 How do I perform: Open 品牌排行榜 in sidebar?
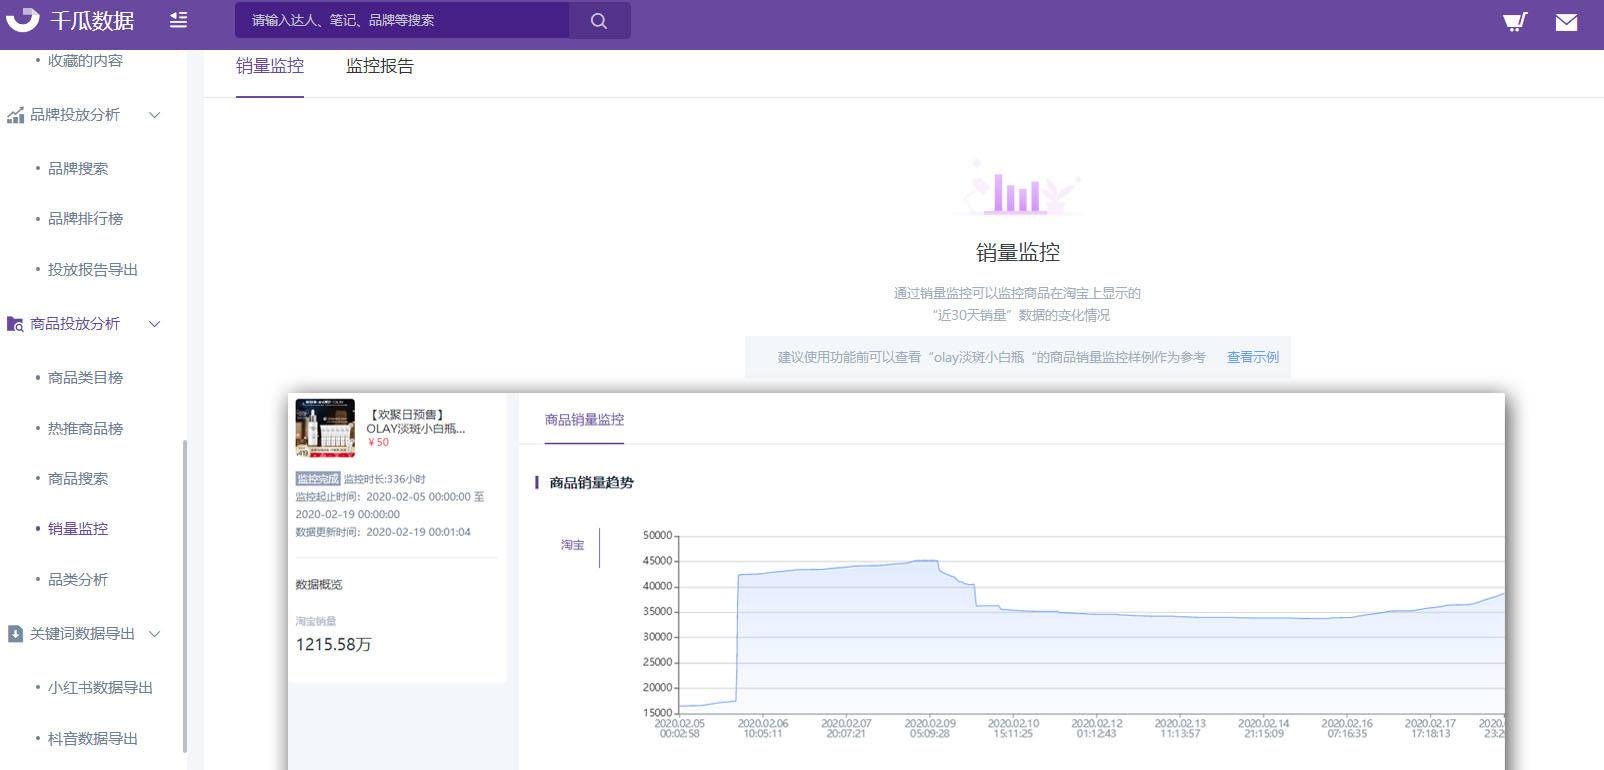pyautogui.click(x=85, y=219)
